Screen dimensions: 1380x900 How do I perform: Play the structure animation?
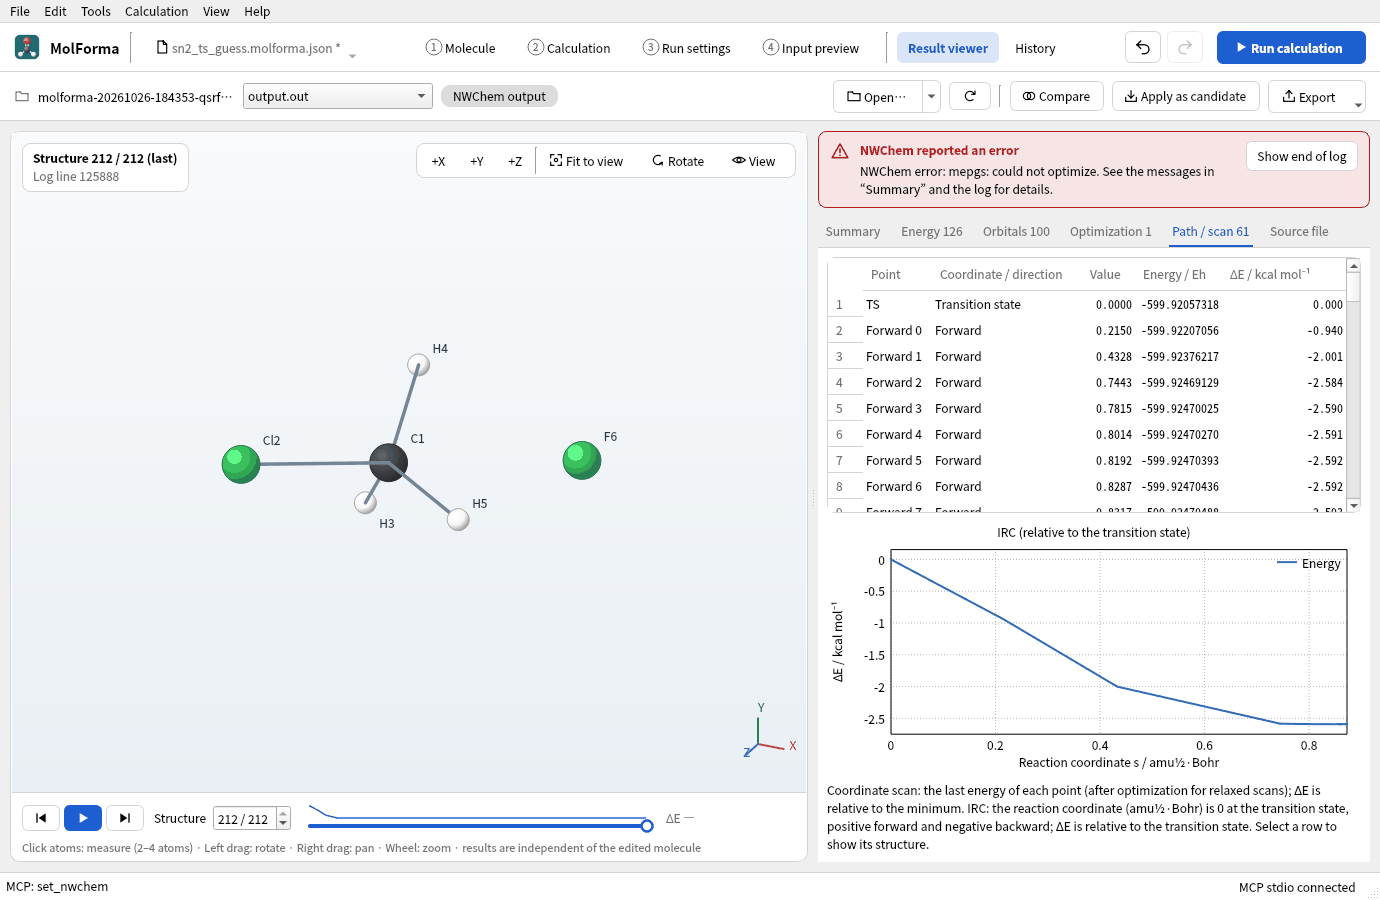tap(83, 818)
